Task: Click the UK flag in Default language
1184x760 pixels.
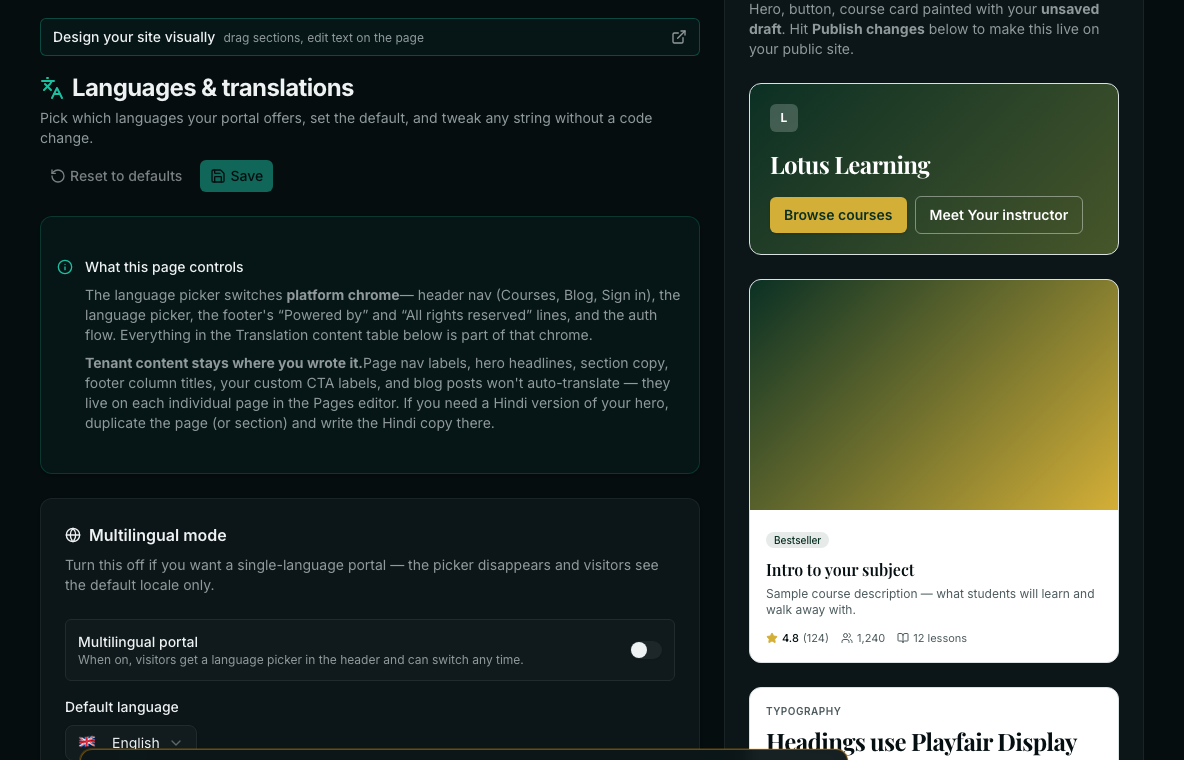Action: point(87,742)
